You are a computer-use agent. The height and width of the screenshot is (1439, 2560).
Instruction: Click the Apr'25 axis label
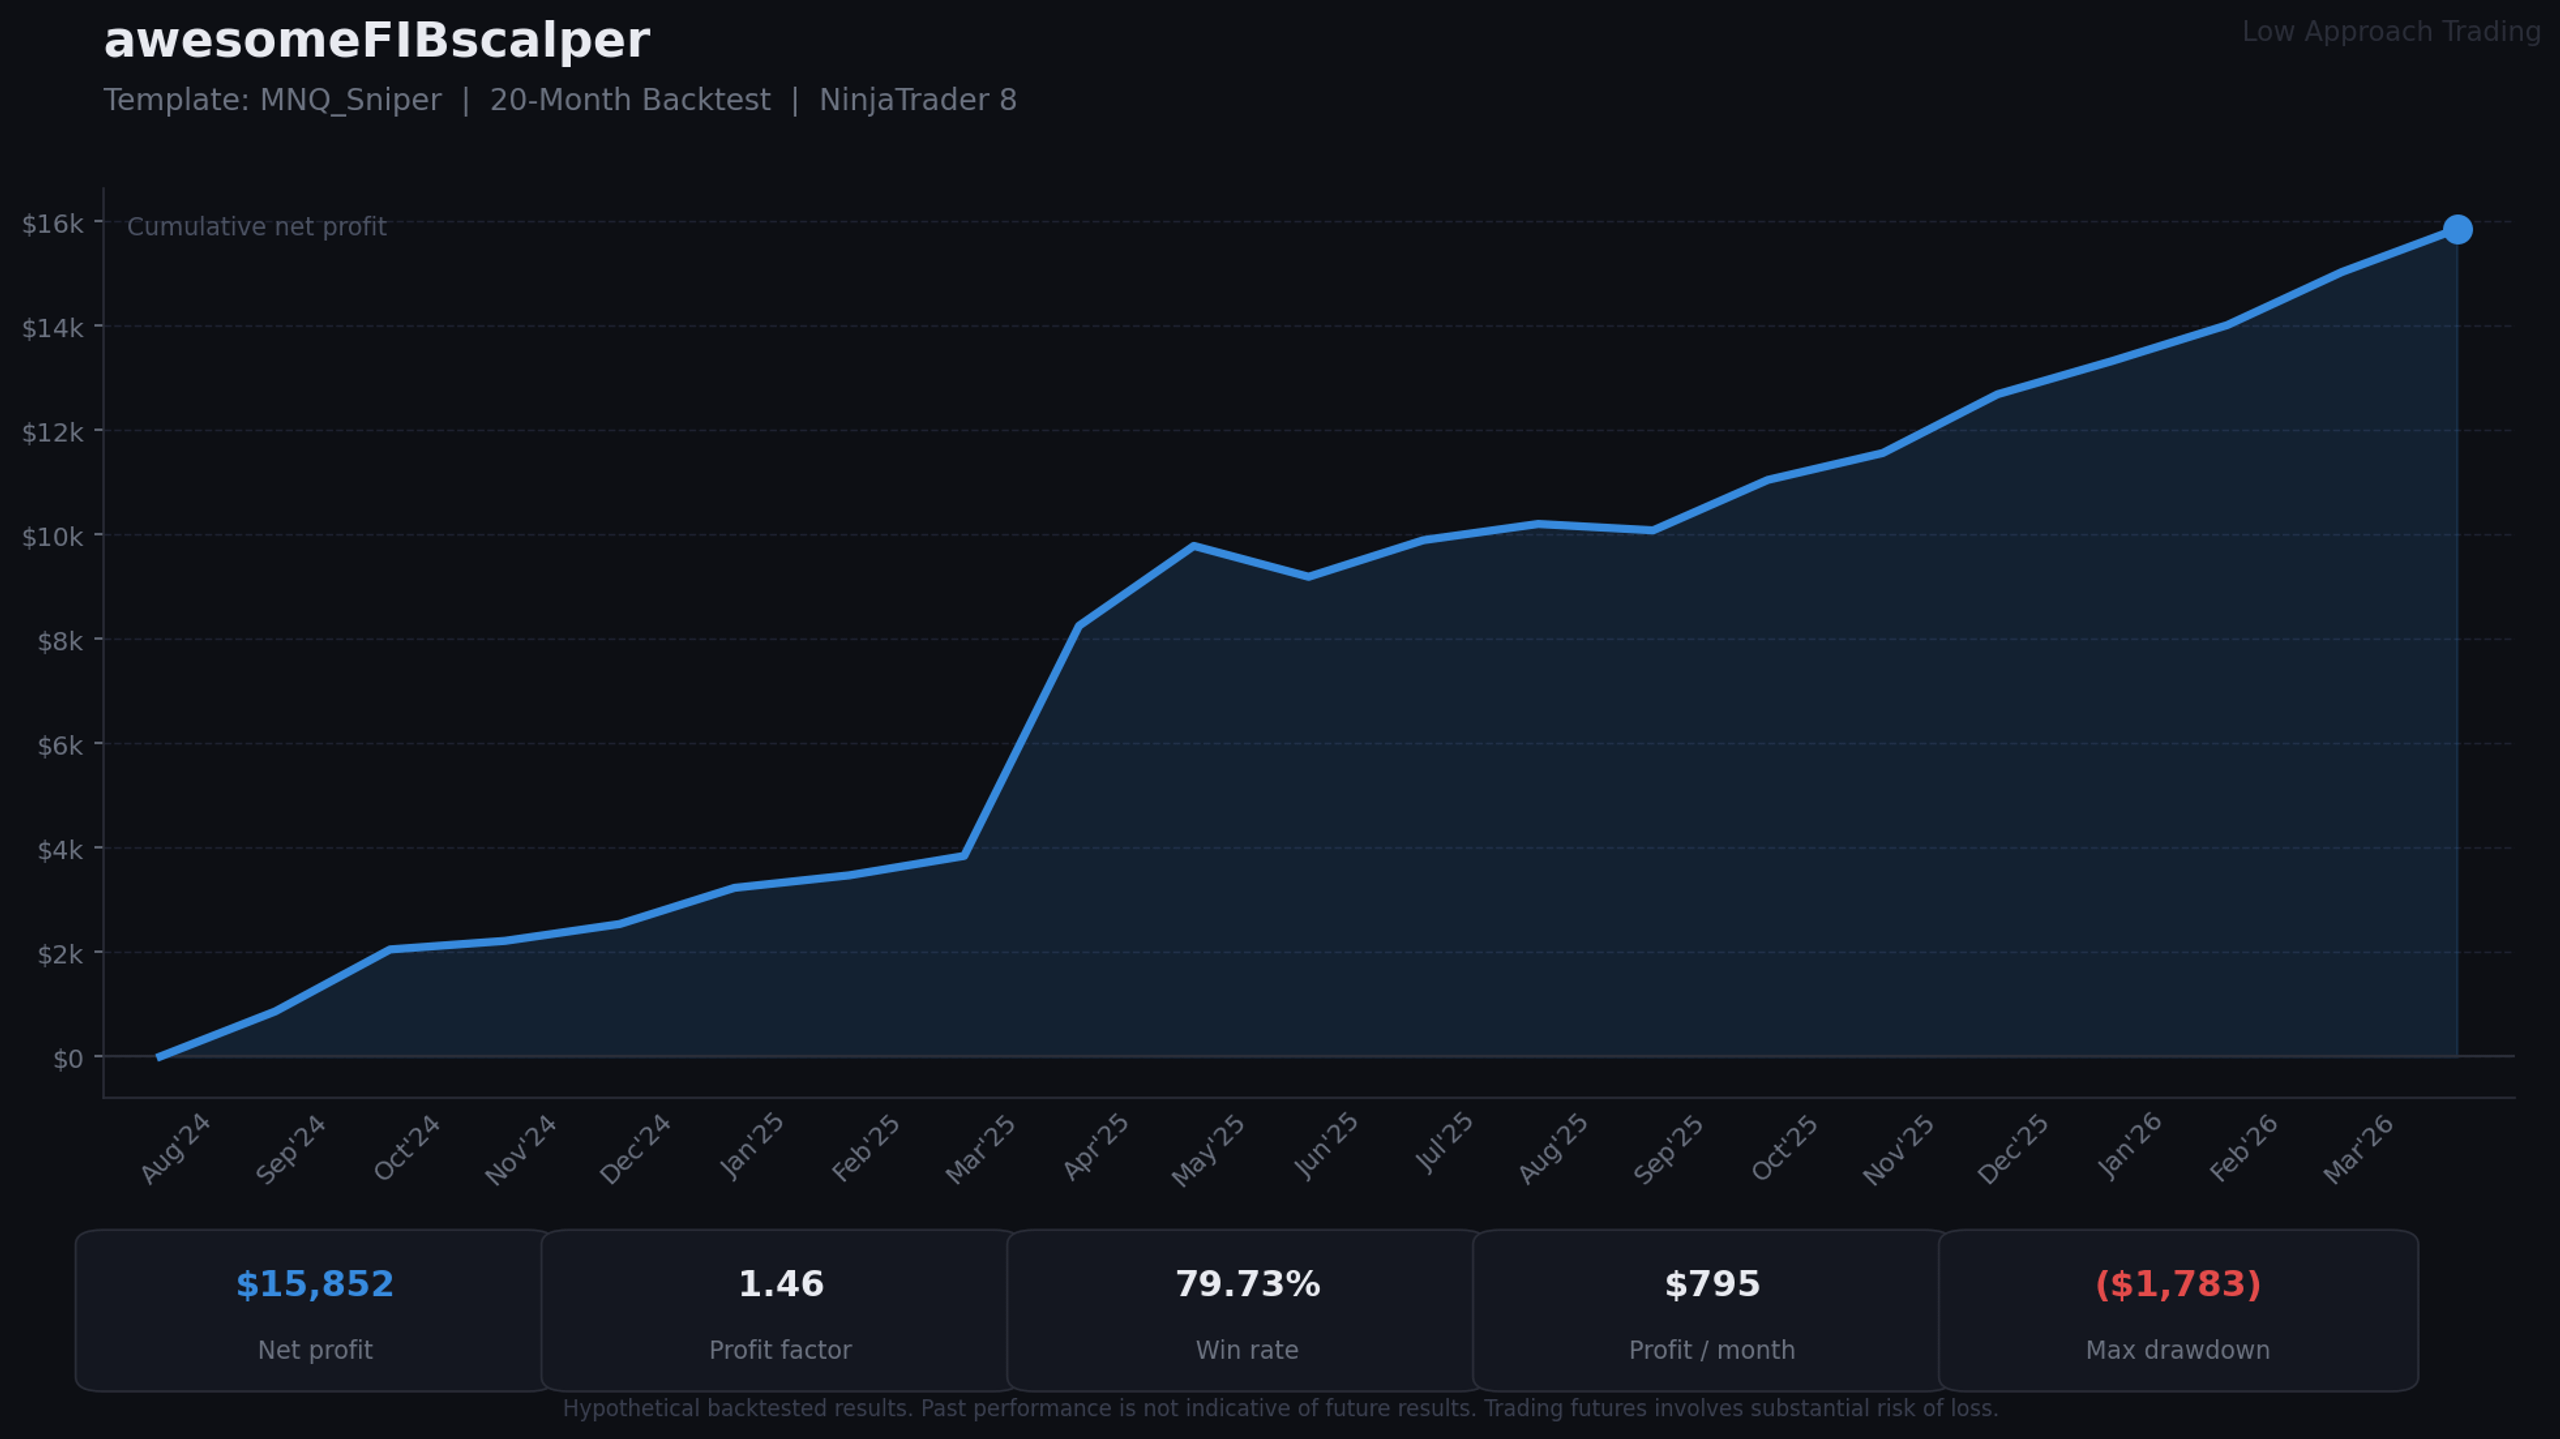pyautogui.click(x=1096, y=1147)
